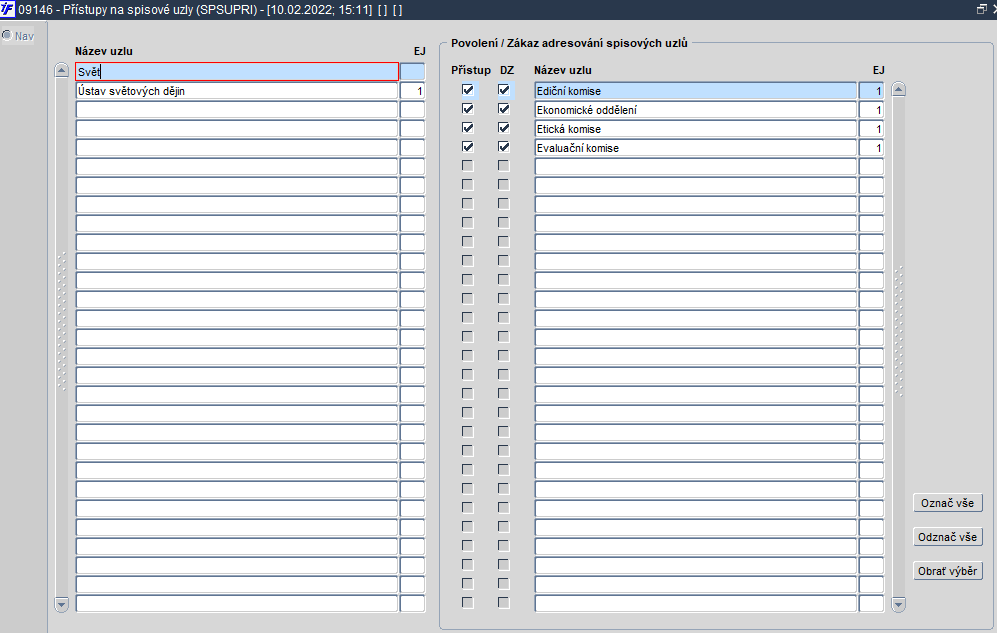The width and height of the screenshot is (997, 633).
Task: Click the application logo icon in title bar
Action: [8, 10]
